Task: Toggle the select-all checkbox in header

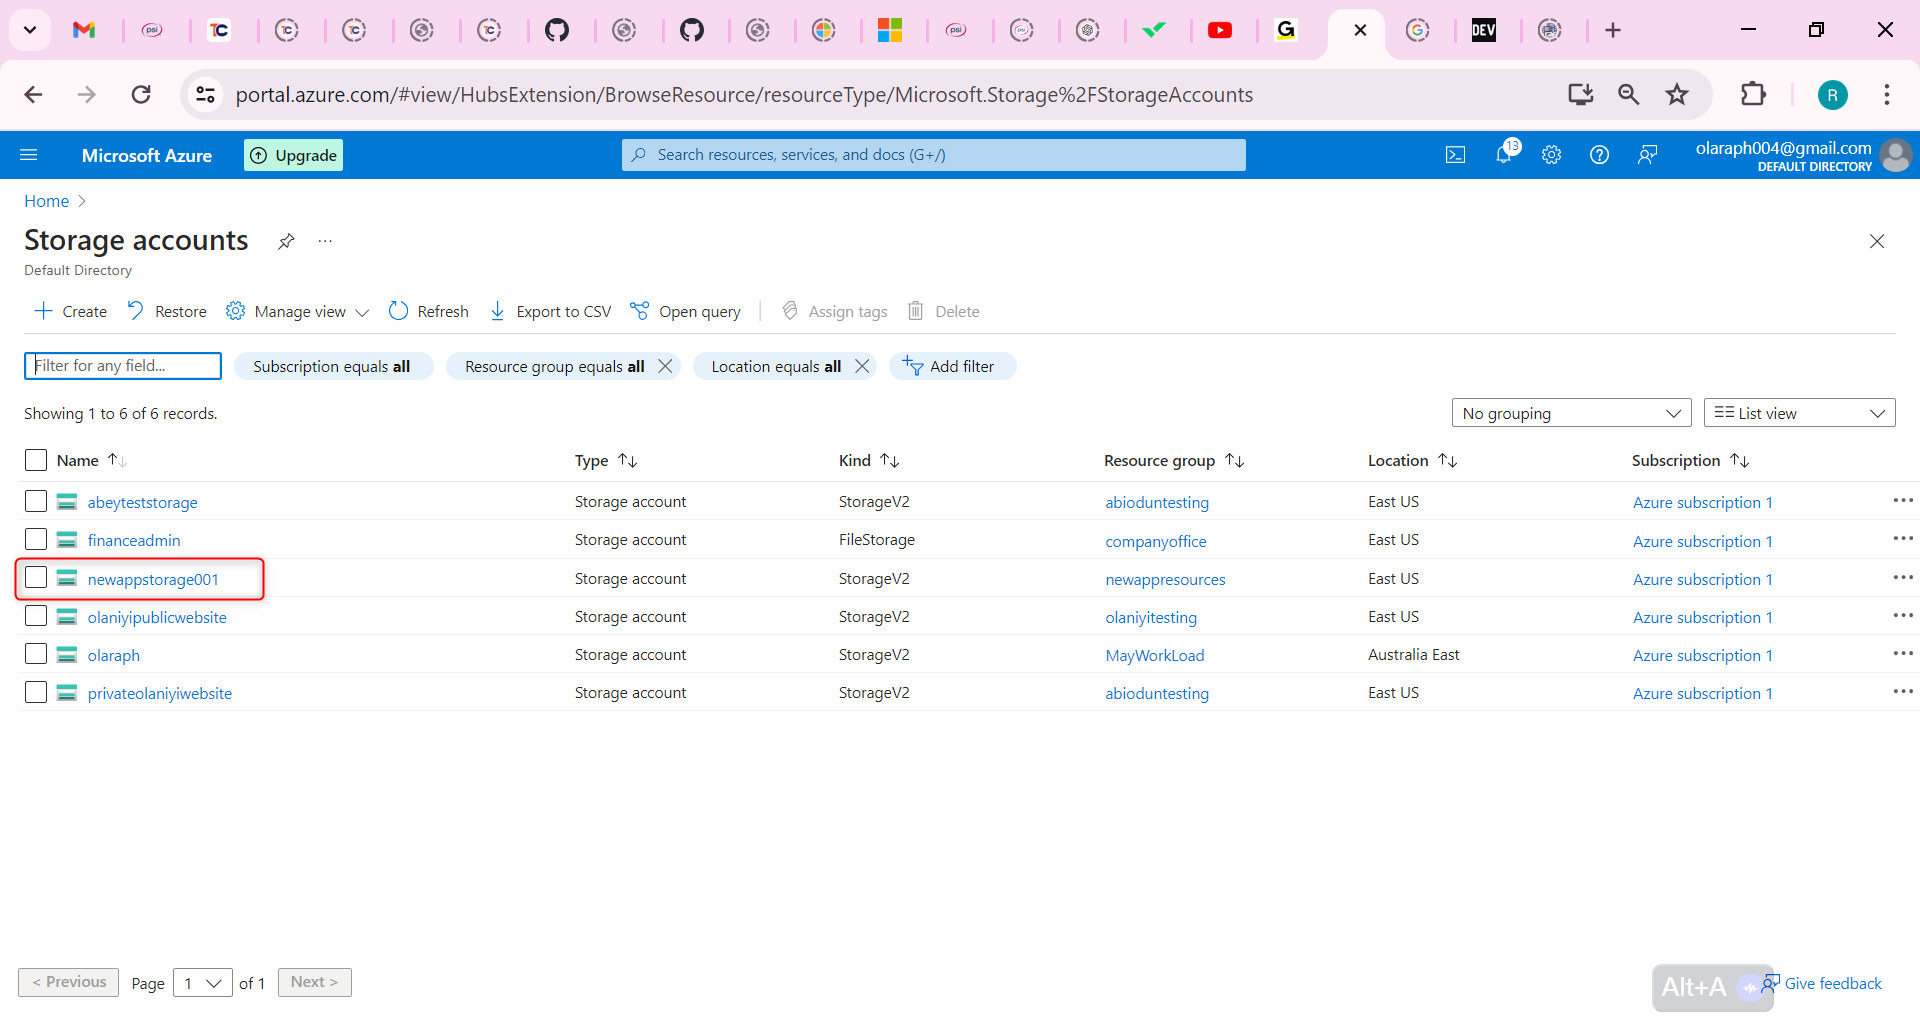Action: (x=36, y=460)
